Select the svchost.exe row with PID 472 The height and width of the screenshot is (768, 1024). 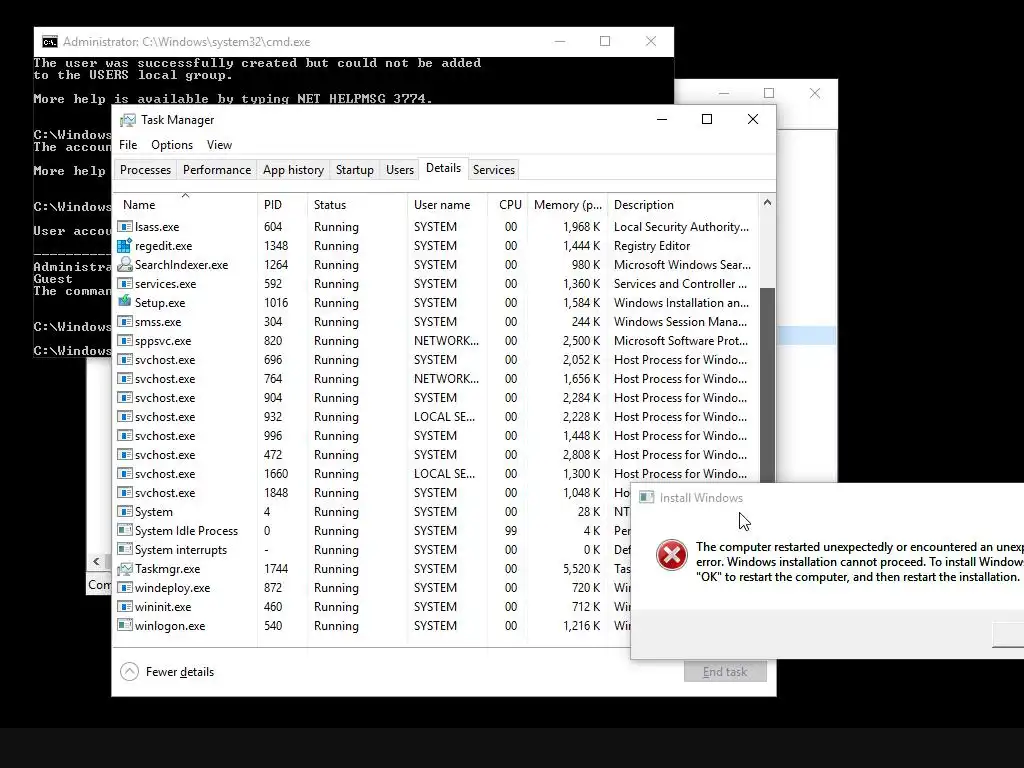point(436,455)
